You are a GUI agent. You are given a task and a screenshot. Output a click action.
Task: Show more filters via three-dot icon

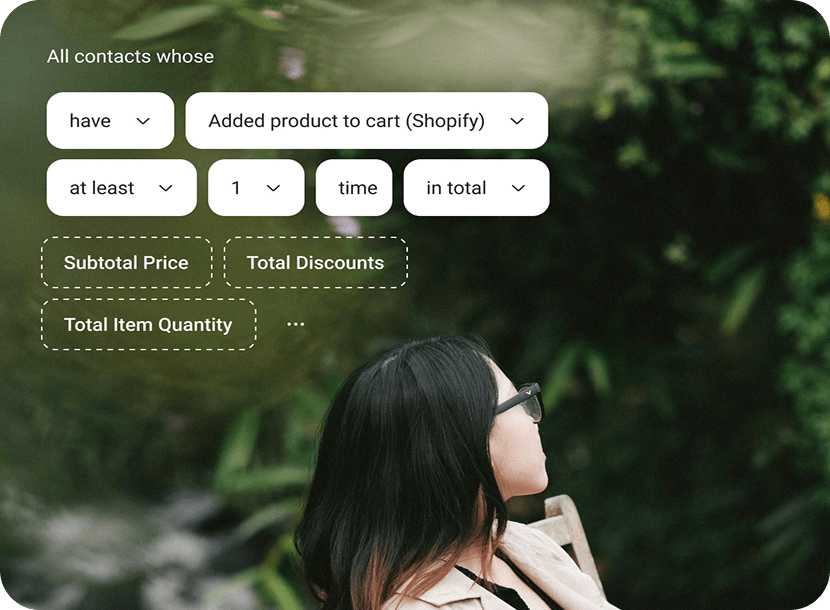[x=295, y=324]
